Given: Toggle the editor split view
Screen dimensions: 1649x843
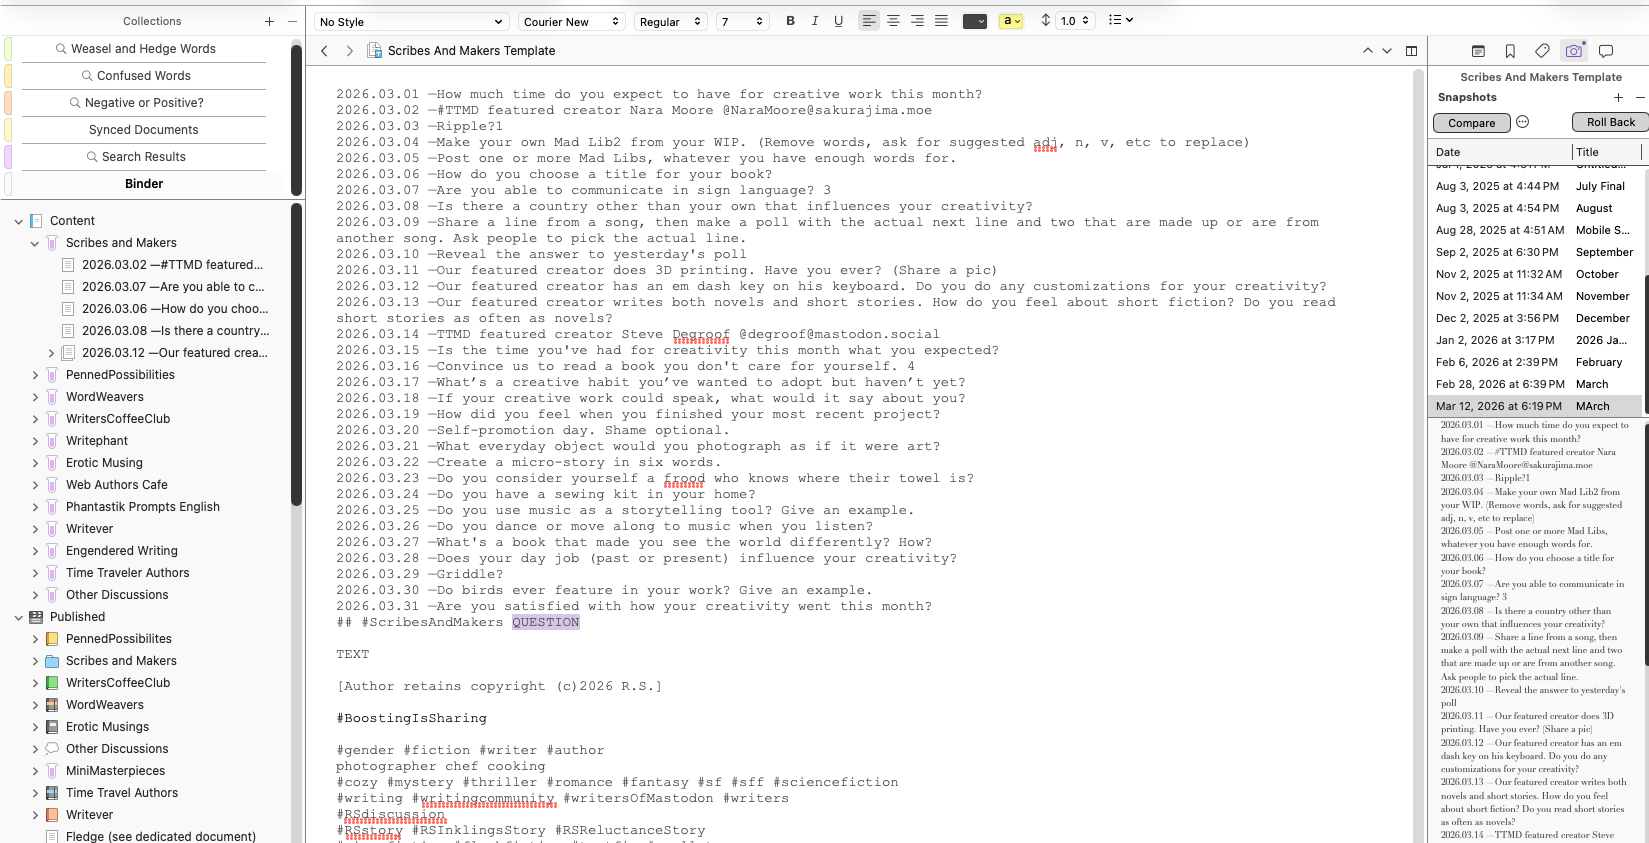Looking at the screenshot, I should click(x=1411, y=51).
